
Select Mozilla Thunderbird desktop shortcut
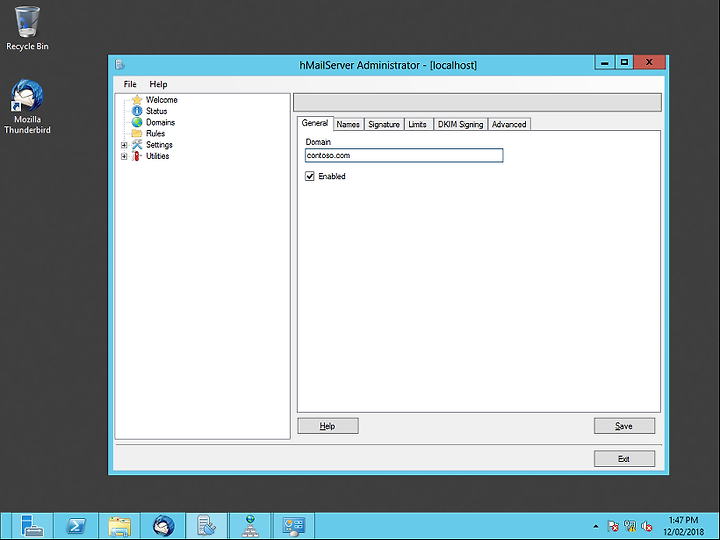[x=27, y=107]
